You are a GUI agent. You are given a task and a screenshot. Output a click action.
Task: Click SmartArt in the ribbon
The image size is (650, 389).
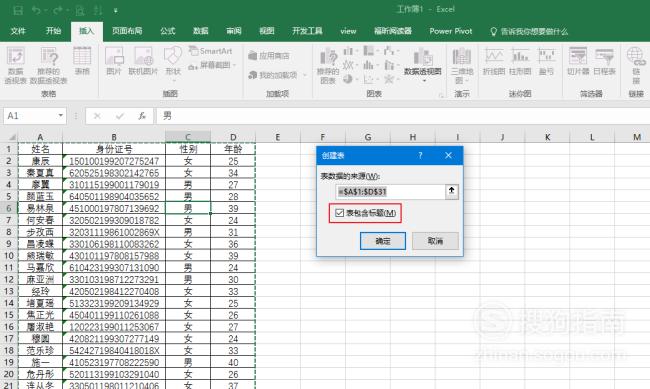point(211,51)
